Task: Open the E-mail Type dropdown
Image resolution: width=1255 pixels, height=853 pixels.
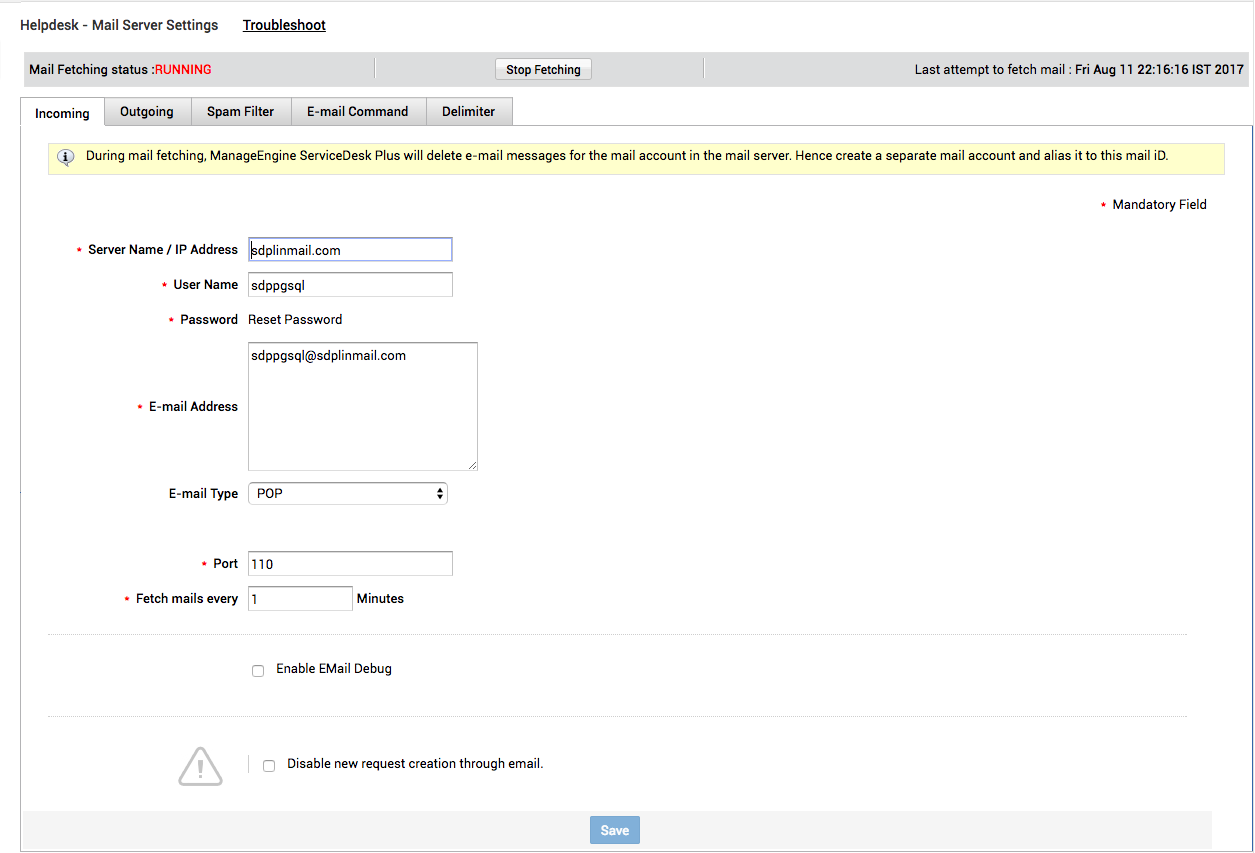Action: tap(348, 494)
